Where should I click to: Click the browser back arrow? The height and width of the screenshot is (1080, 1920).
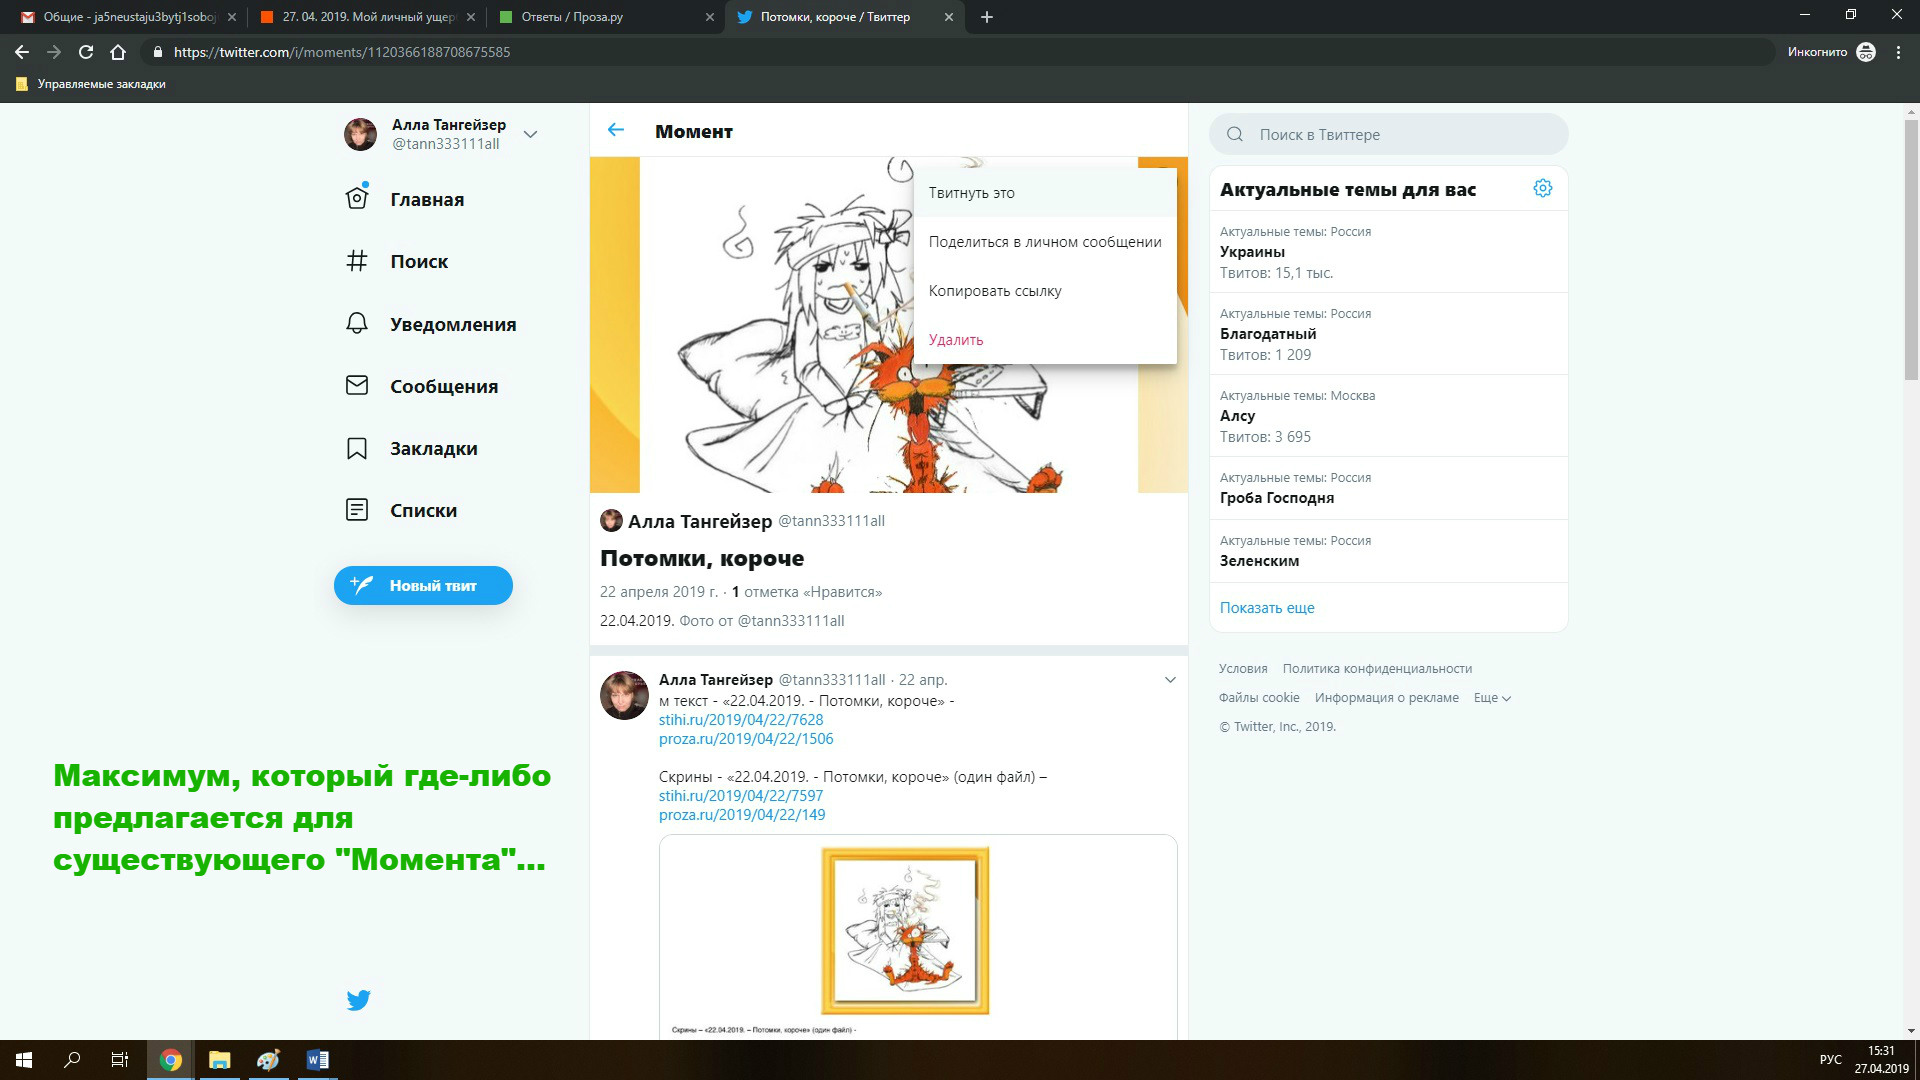22,52
